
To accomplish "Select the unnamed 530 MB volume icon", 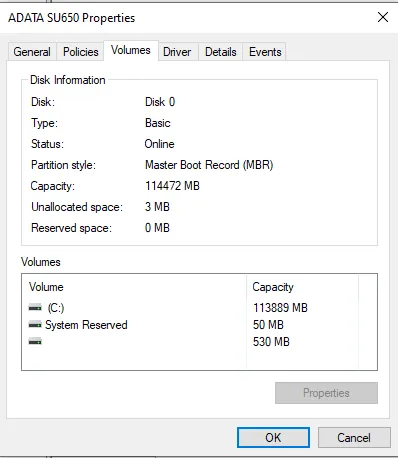I will [x=35, y=341].
